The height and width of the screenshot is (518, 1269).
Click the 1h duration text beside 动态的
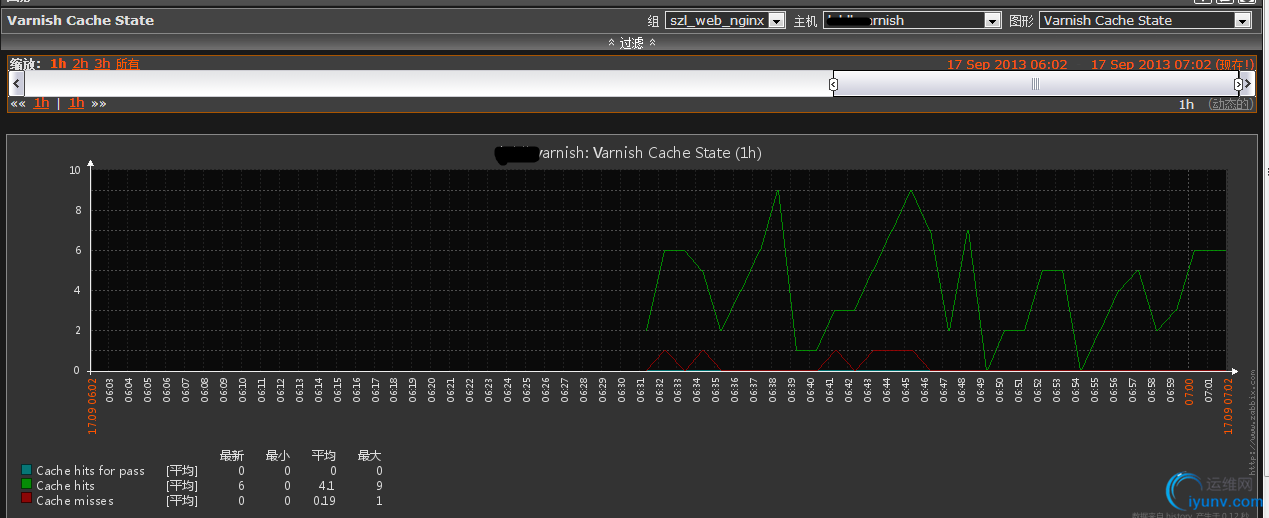(1186, 104)
